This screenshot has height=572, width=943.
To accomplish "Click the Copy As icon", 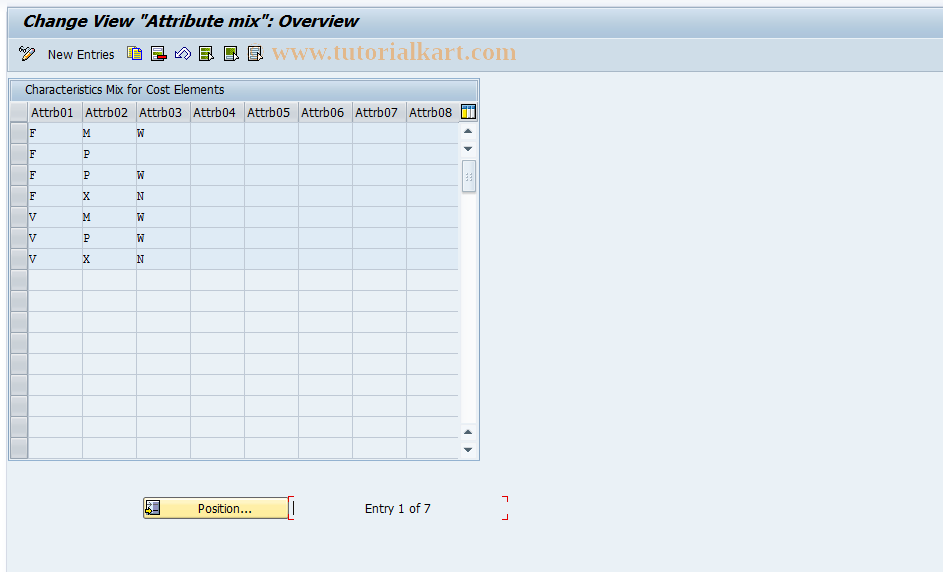I will pyautogui.click(x=134, y=54).
